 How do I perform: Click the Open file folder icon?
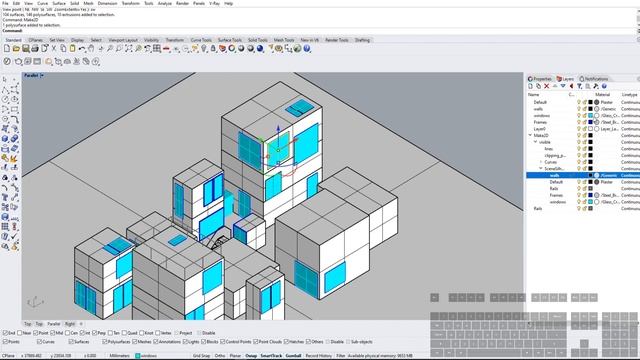tap(16, 49)
